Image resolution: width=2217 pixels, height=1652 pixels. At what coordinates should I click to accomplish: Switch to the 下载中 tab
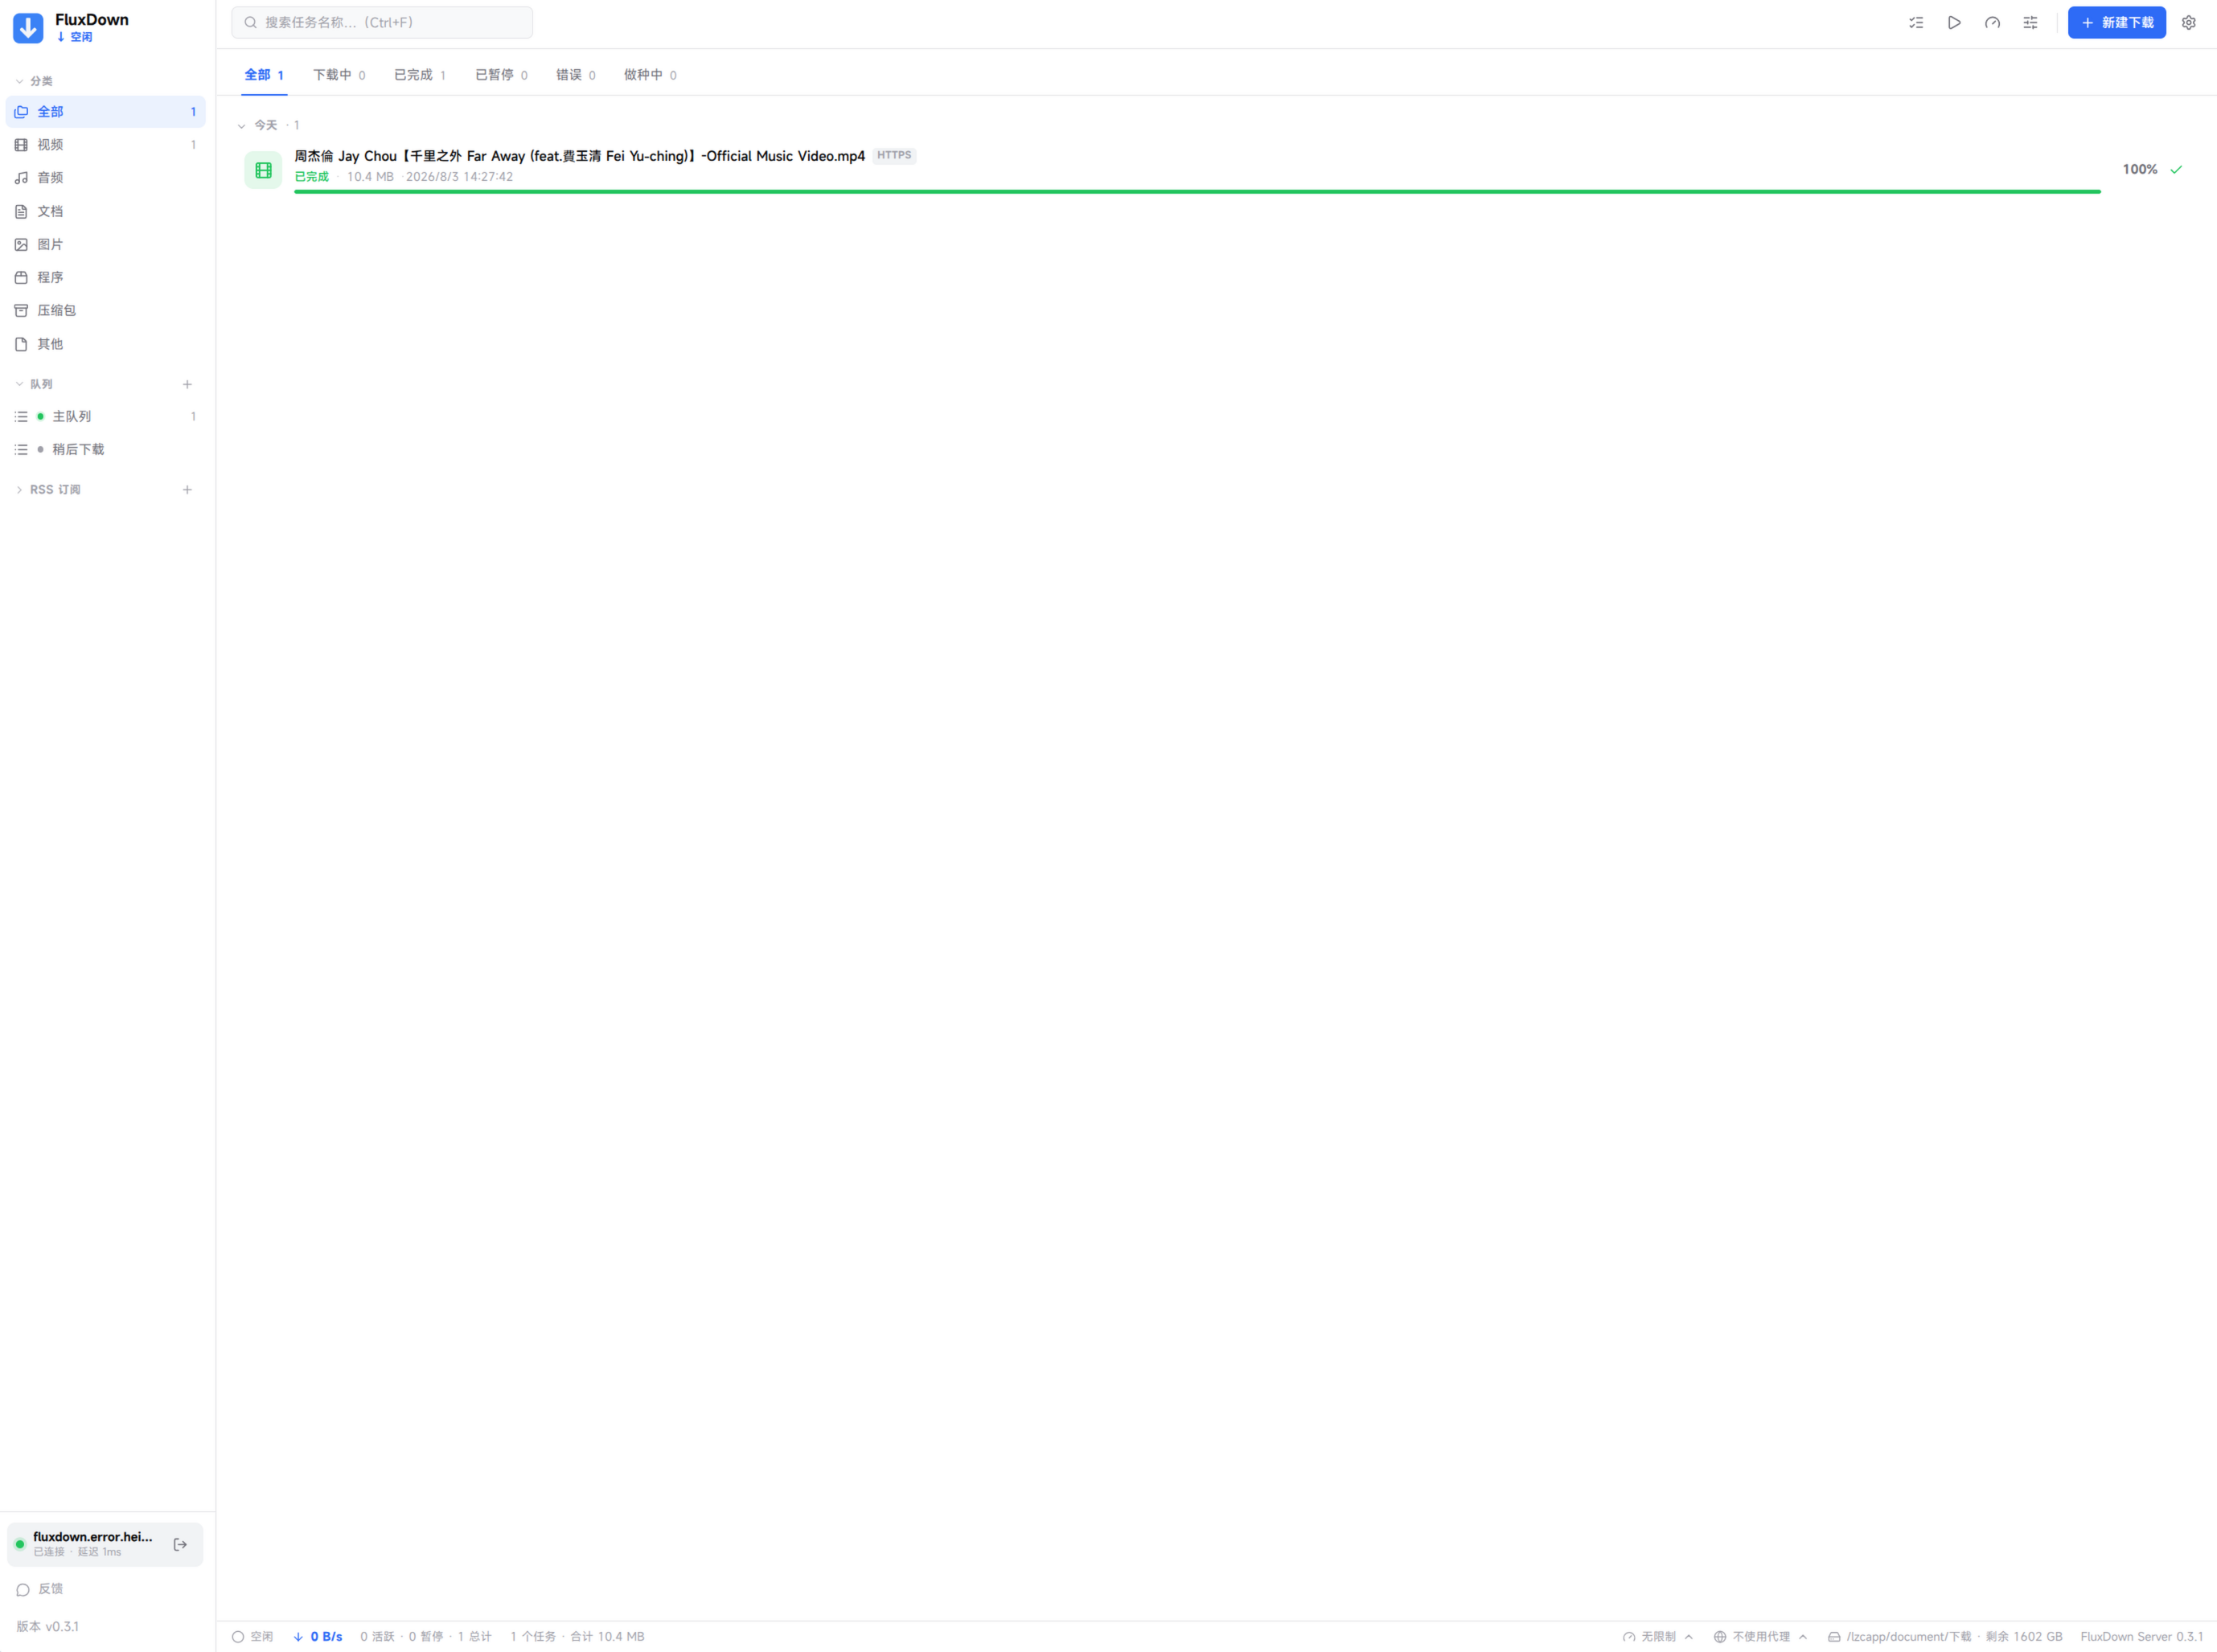click(339, 75)
